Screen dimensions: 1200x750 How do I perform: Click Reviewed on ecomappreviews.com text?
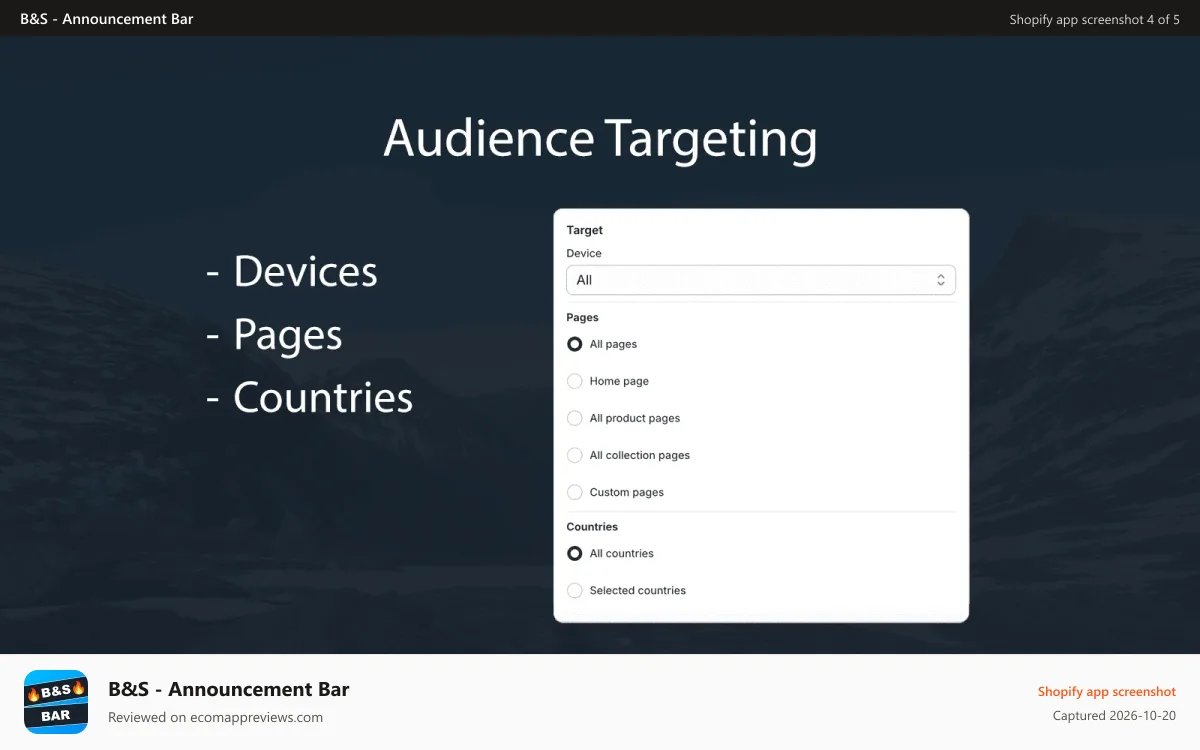[x=215, y=717]
